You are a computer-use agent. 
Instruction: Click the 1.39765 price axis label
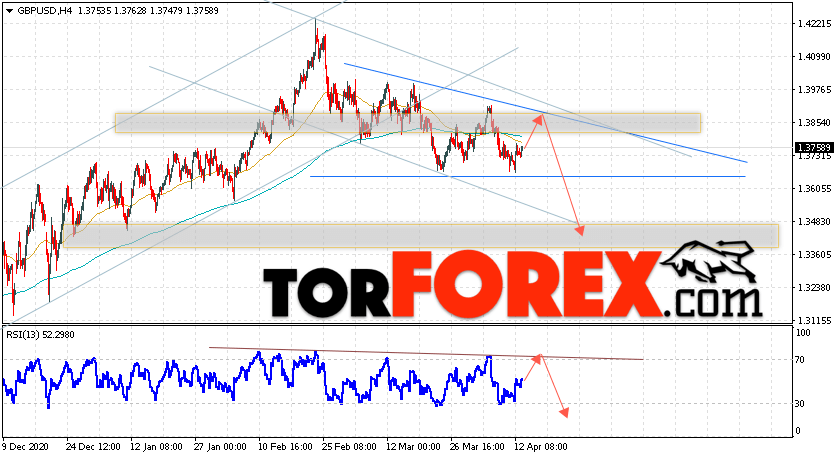(x=814, y=89)
